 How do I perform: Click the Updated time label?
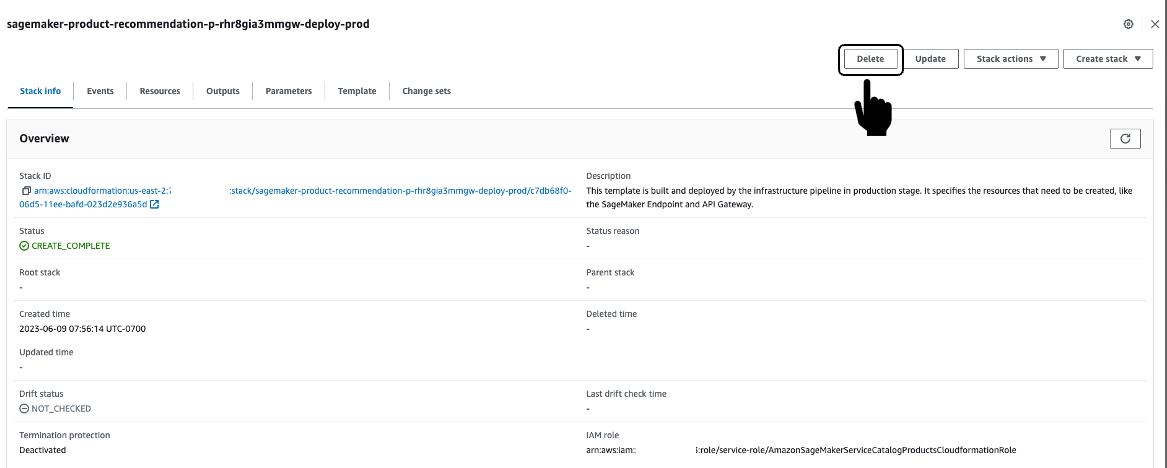click(46, 352)
